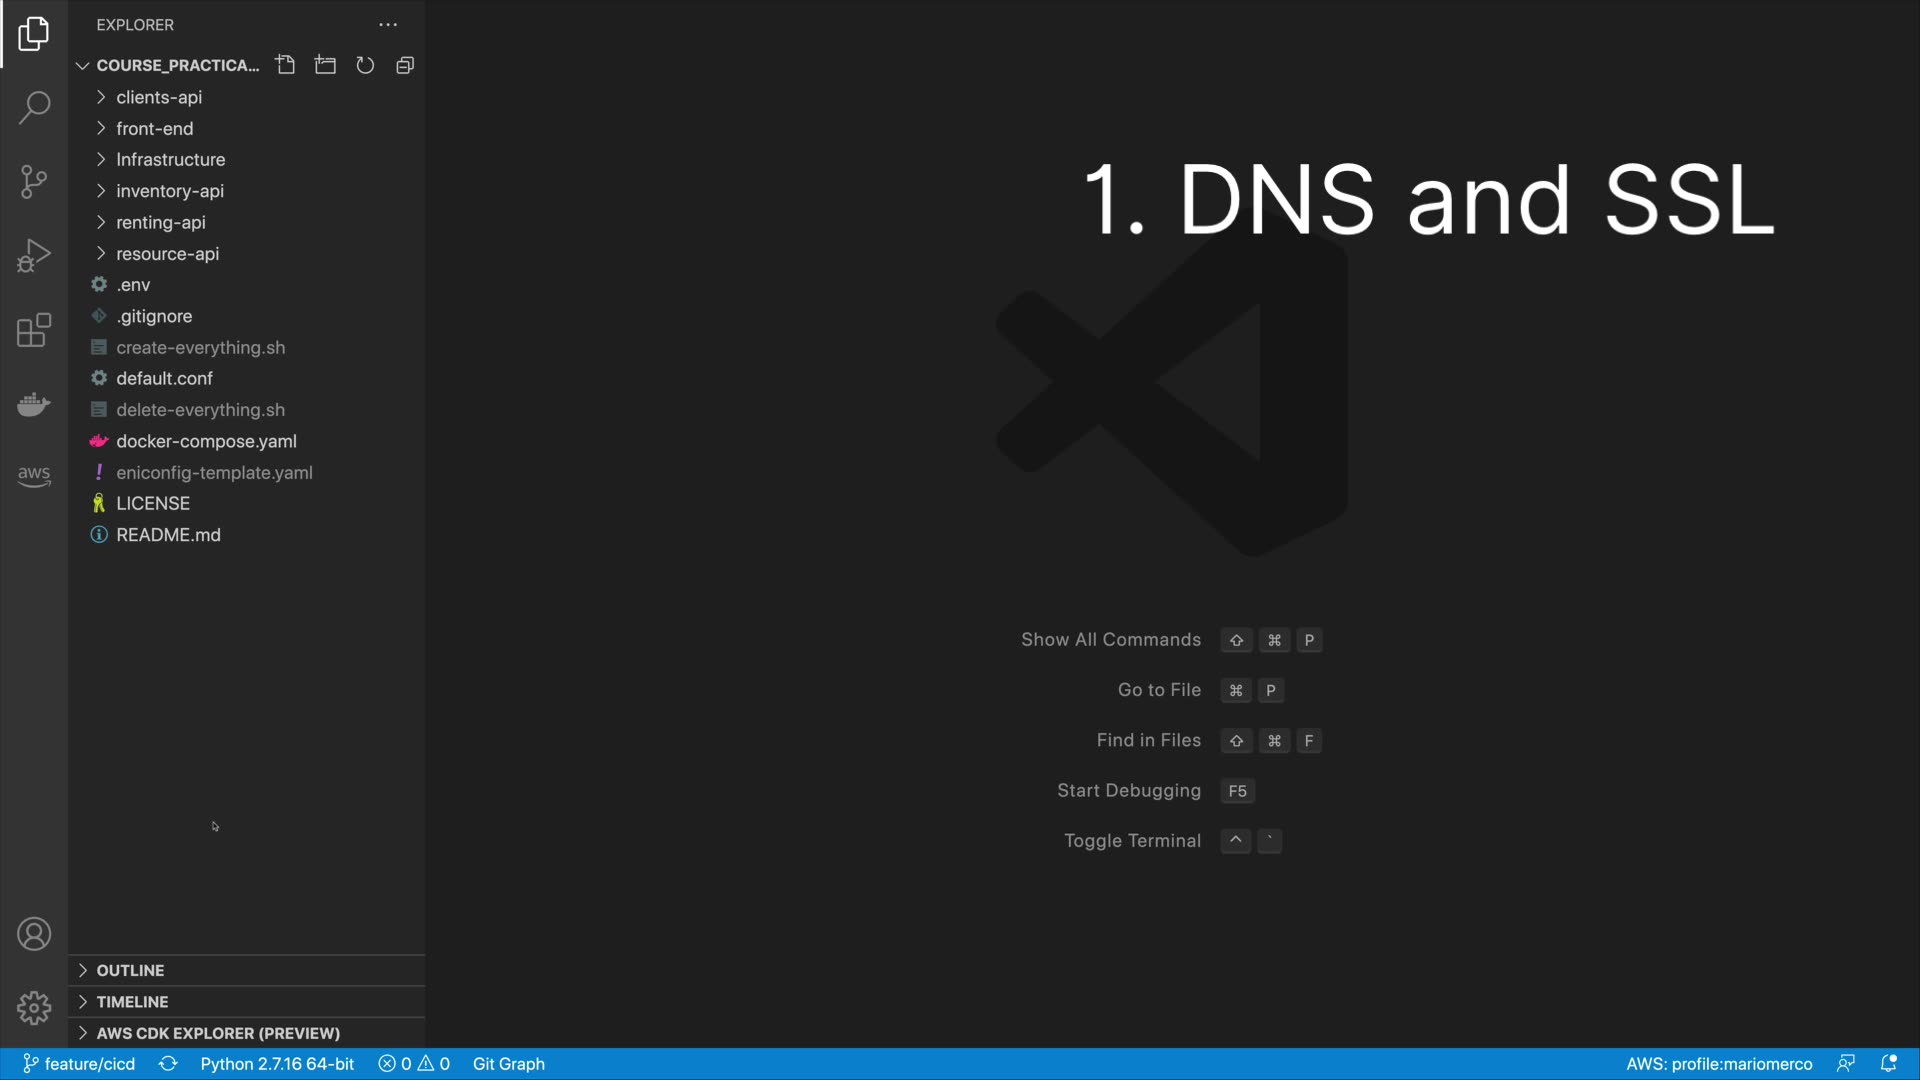Open Run and Debug view
Viewport: 1920px width, 1080px height.
click(34, 256)
